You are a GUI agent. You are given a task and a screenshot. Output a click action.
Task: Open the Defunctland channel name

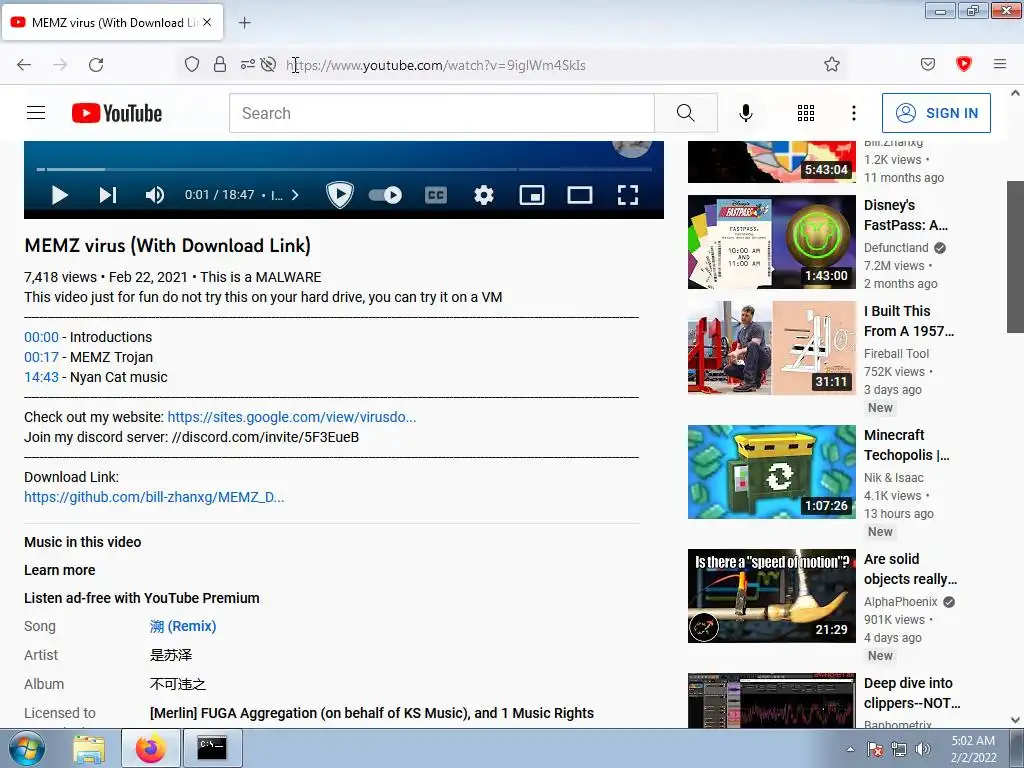[896, 248]
